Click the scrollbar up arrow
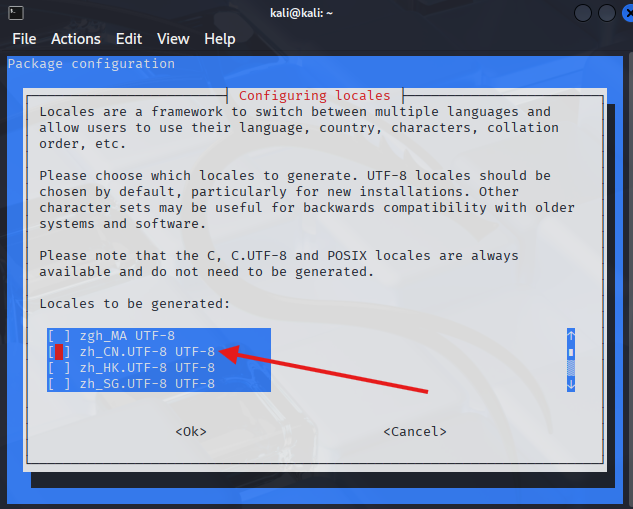This screenshot has width=633, height=509. point(571,336)
